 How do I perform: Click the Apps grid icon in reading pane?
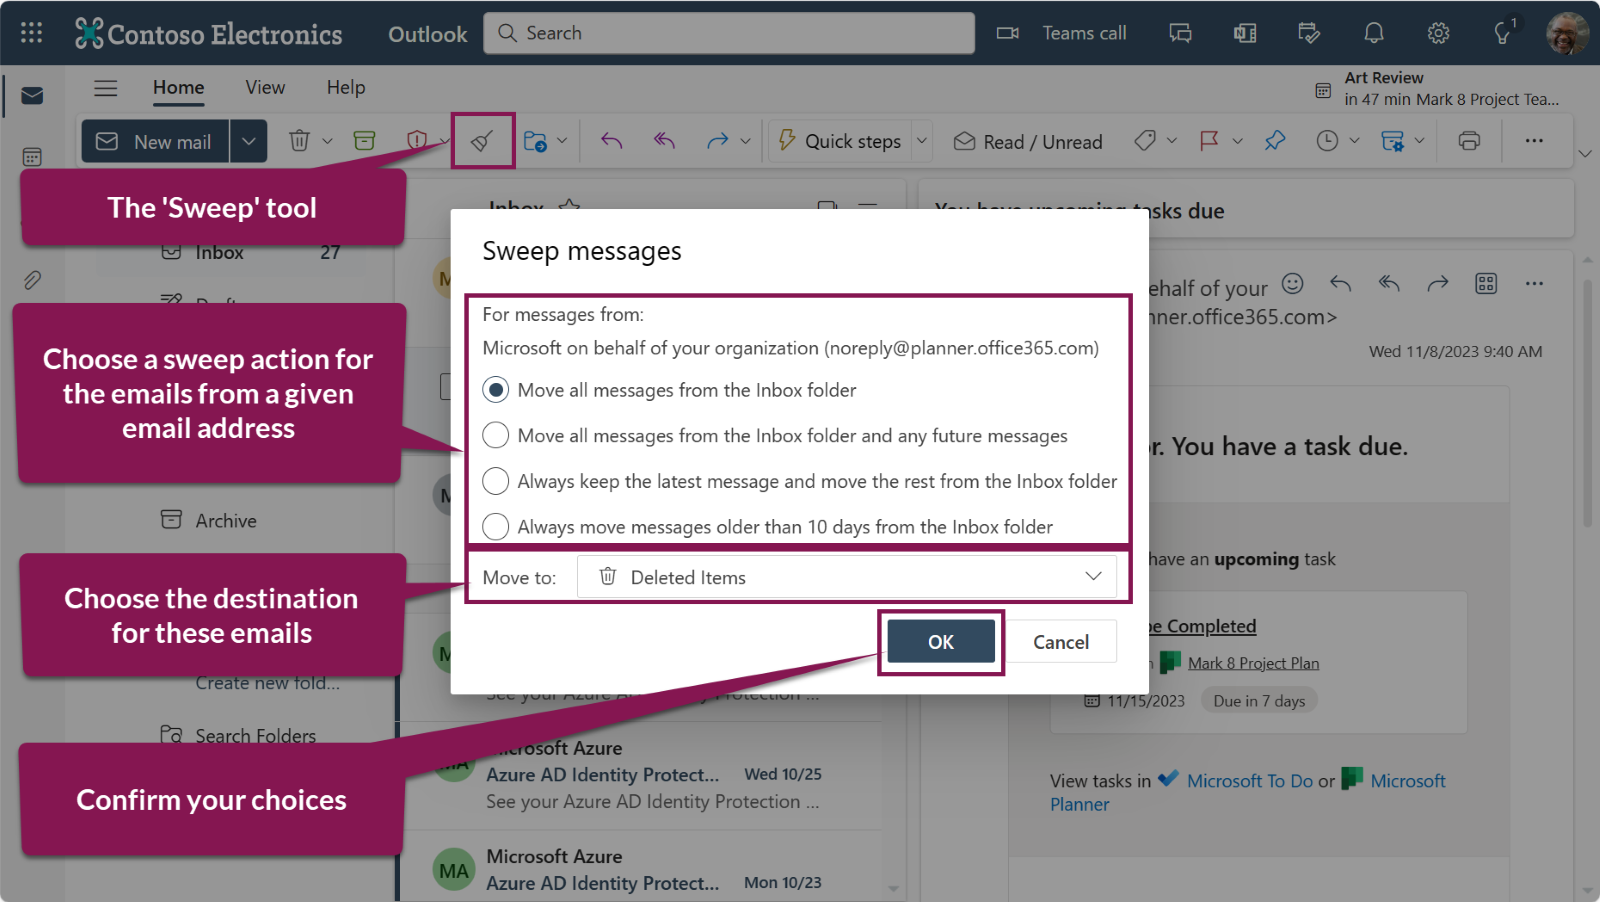point(1486,284)
